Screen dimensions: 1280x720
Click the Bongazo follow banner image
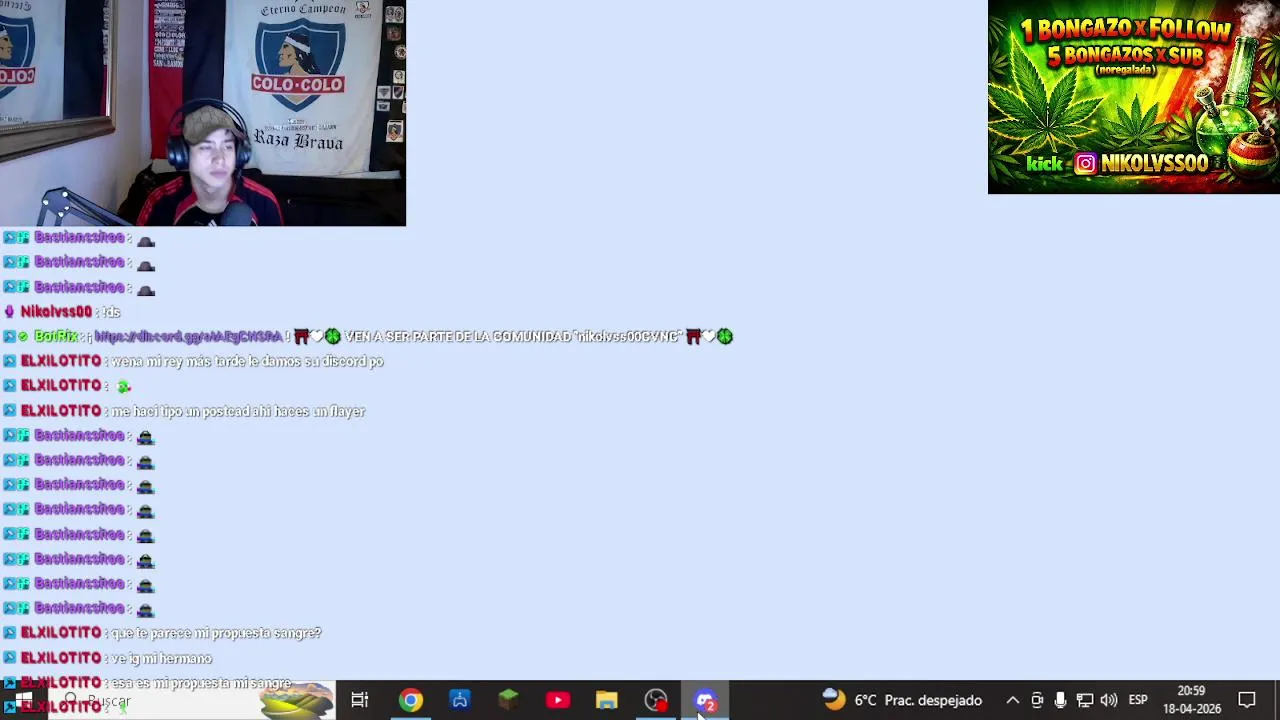click(1134, 97)
